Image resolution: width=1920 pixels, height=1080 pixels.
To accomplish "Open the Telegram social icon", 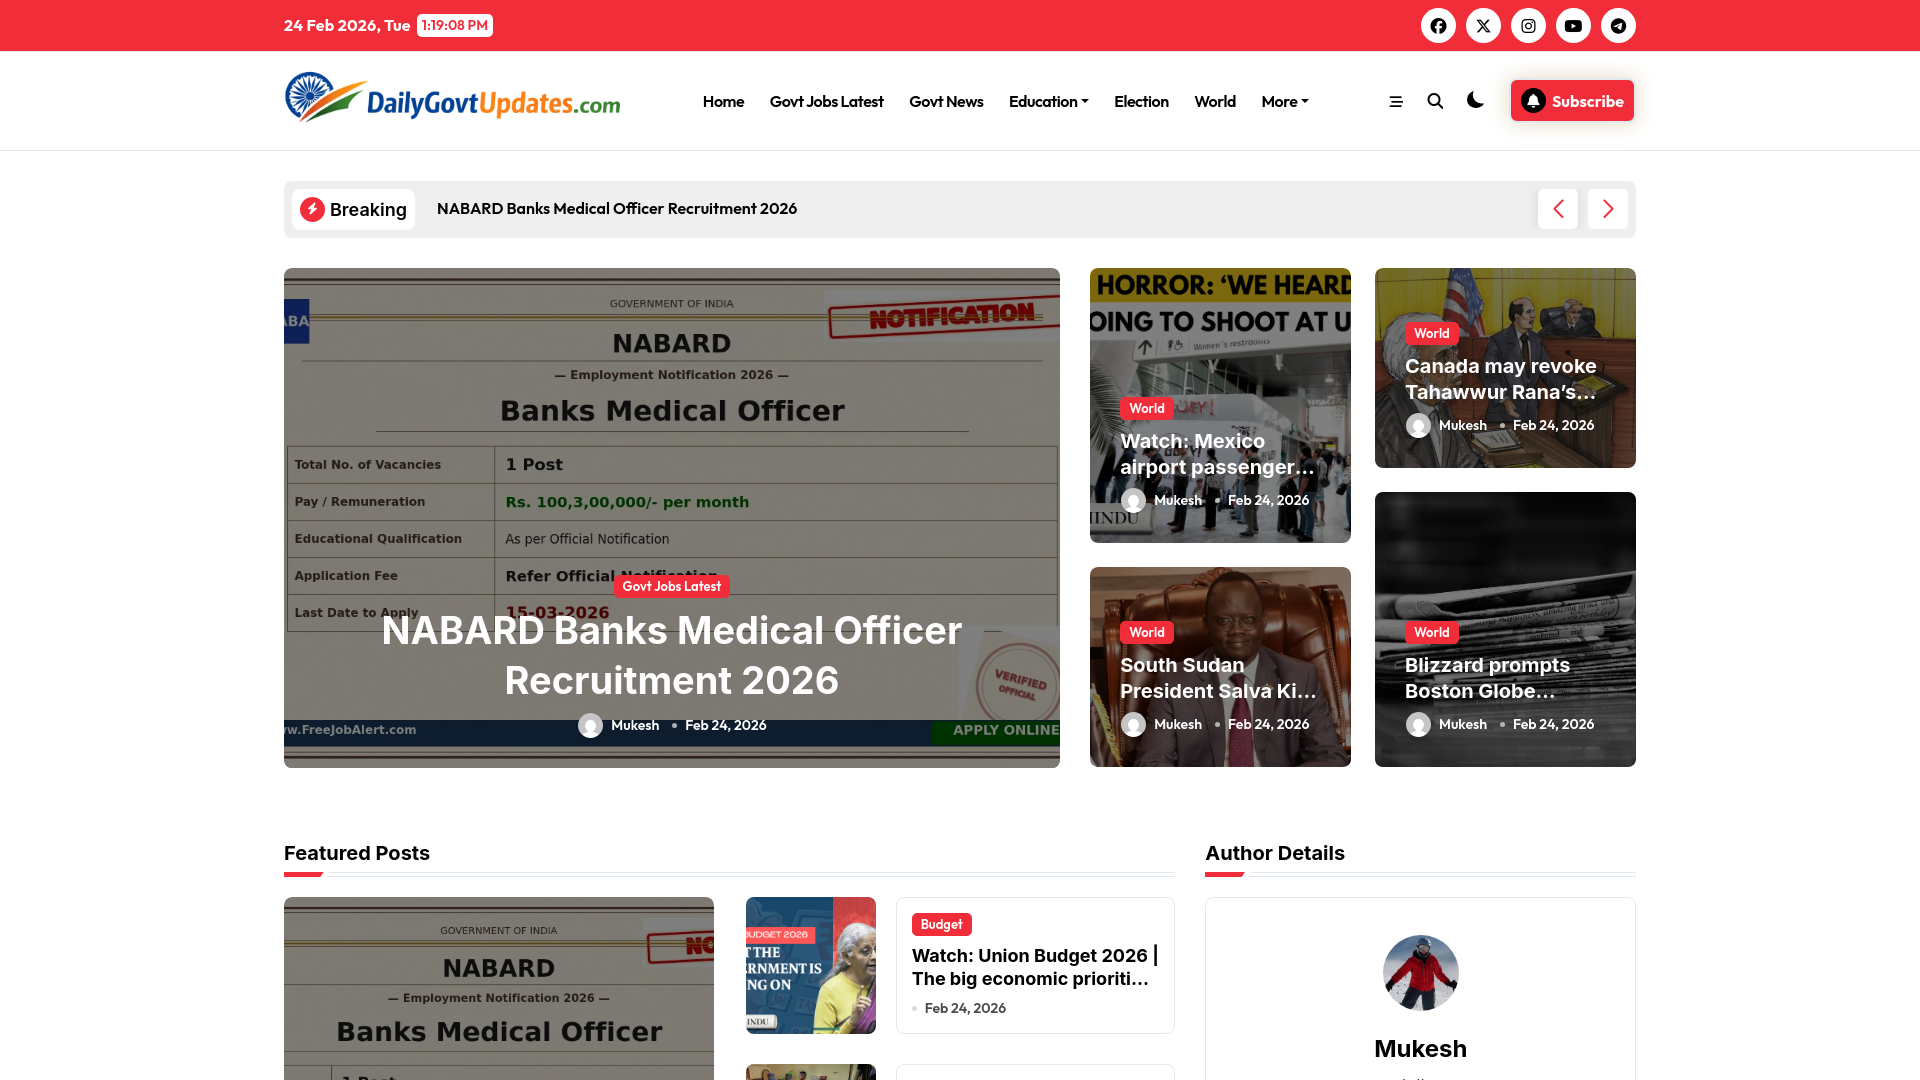I will point(1618,26).
